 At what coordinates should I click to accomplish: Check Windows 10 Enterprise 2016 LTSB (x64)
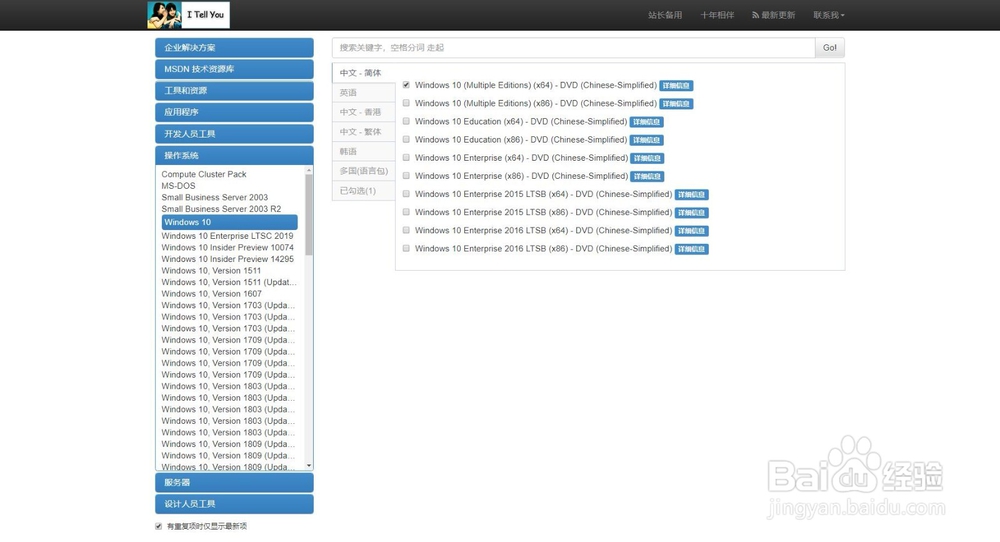(406, 230)
